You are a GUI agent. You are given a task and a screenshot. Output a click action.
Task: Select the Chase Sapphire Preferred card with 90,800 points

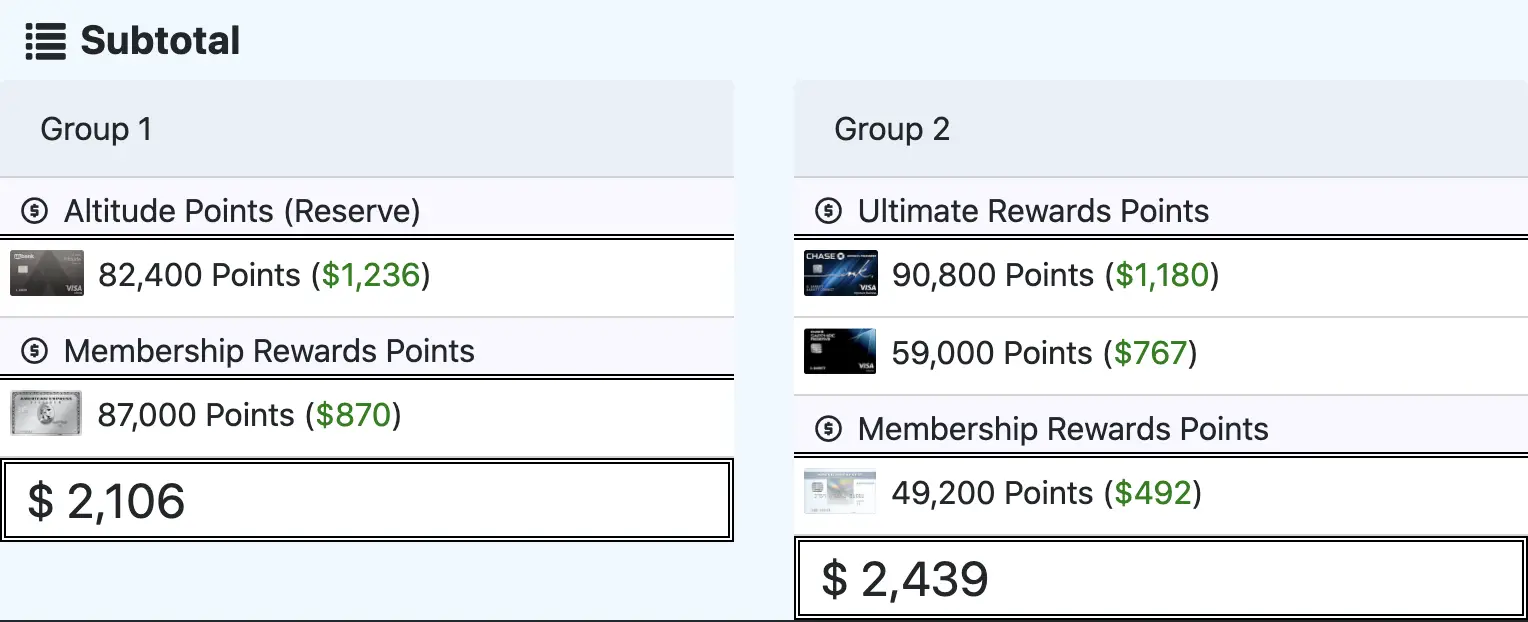(x=840, y=274)
